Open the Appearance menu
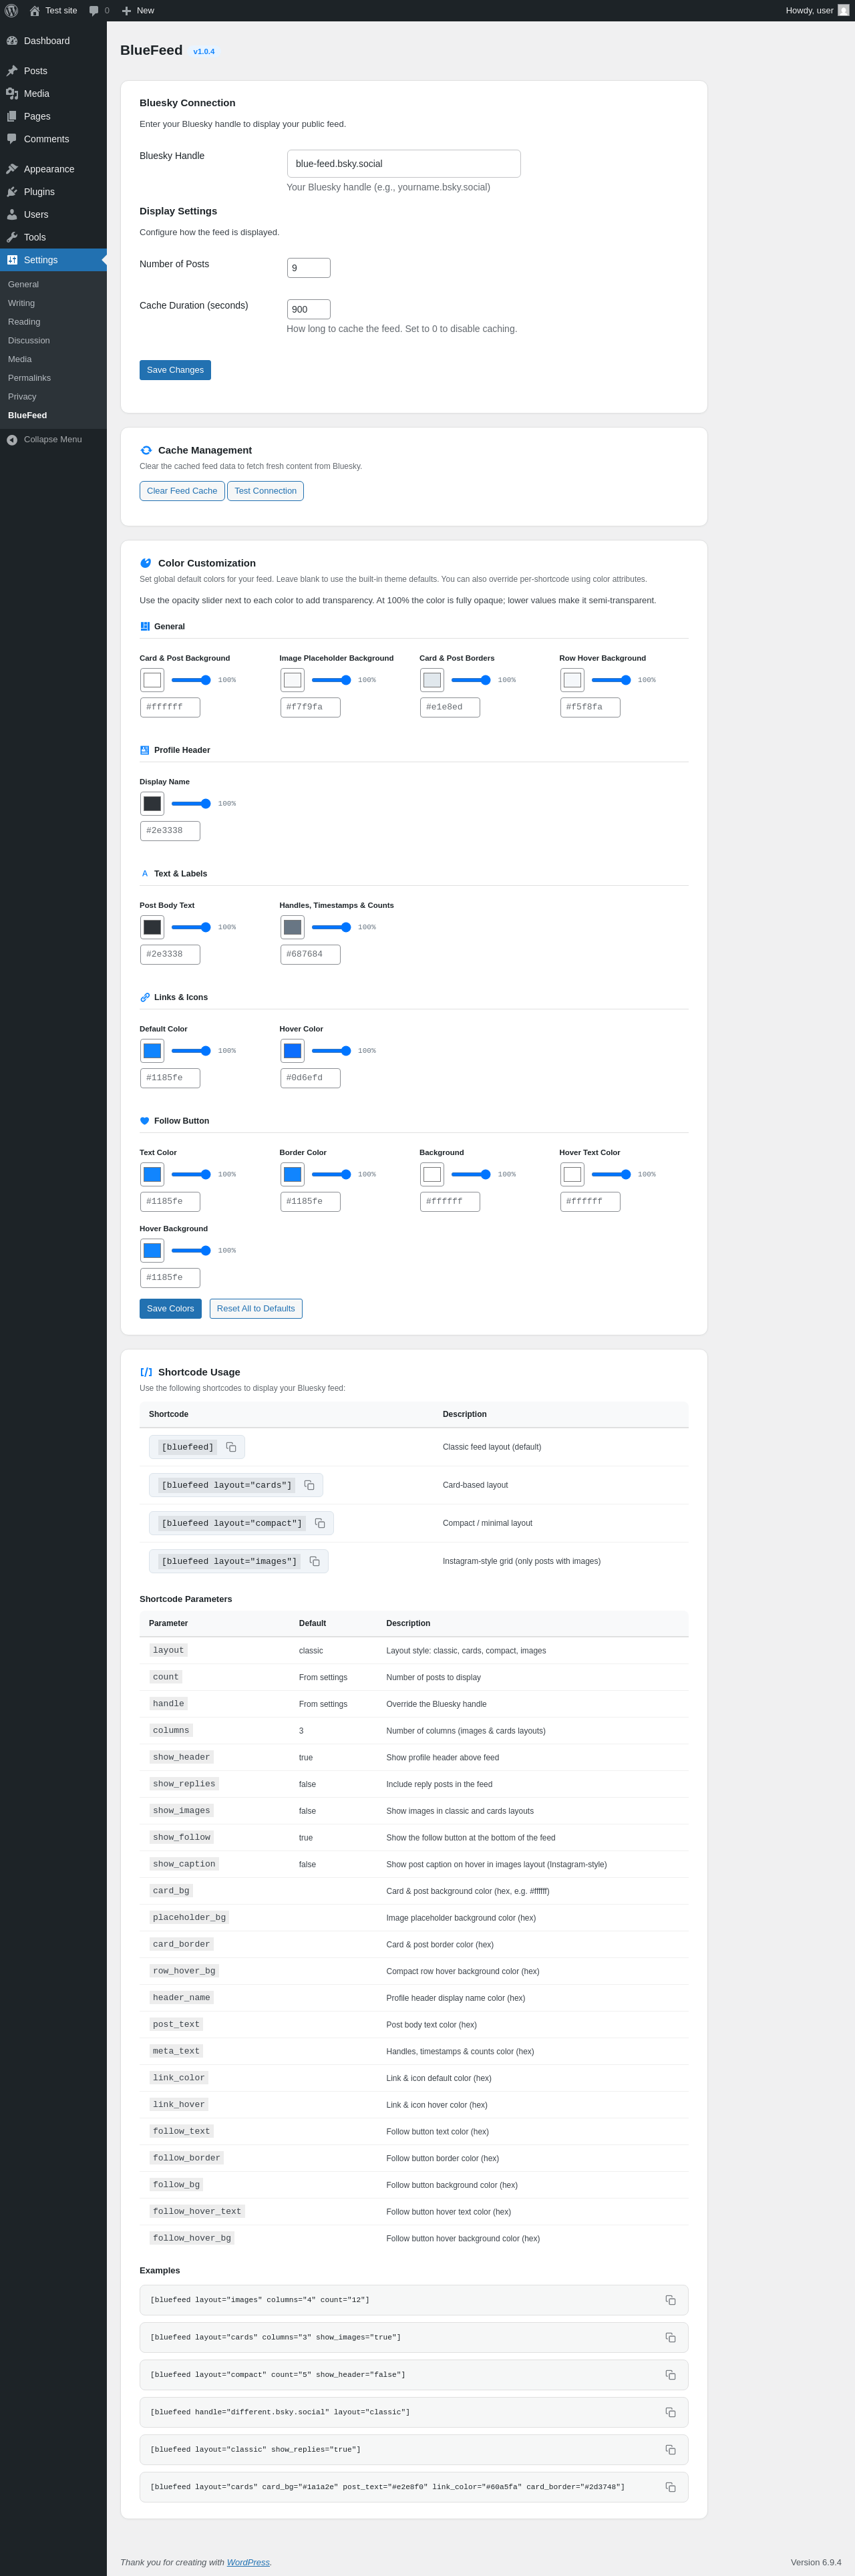 click(53, 169)
